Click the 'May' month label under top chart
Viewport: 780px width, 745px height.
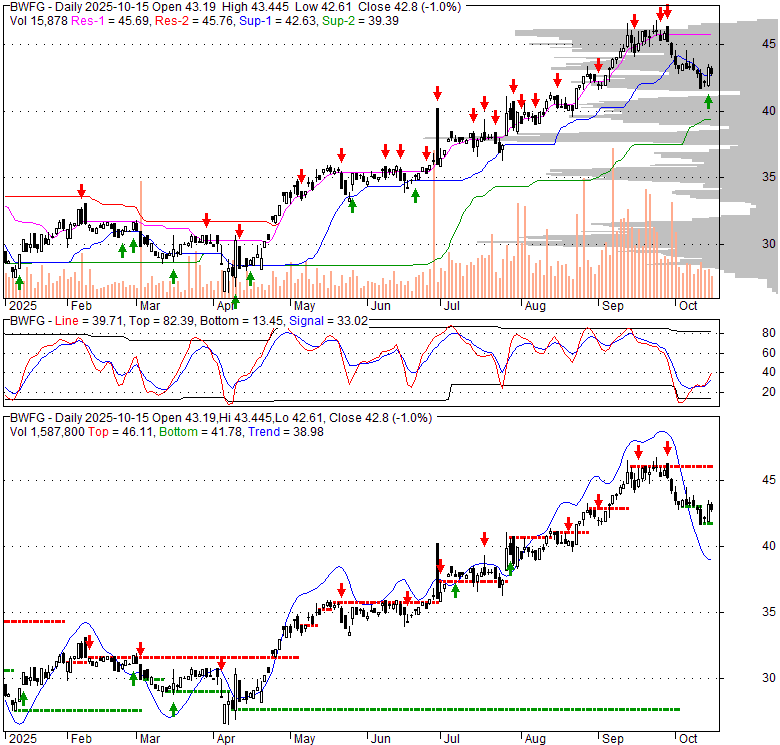coord(304,306)
